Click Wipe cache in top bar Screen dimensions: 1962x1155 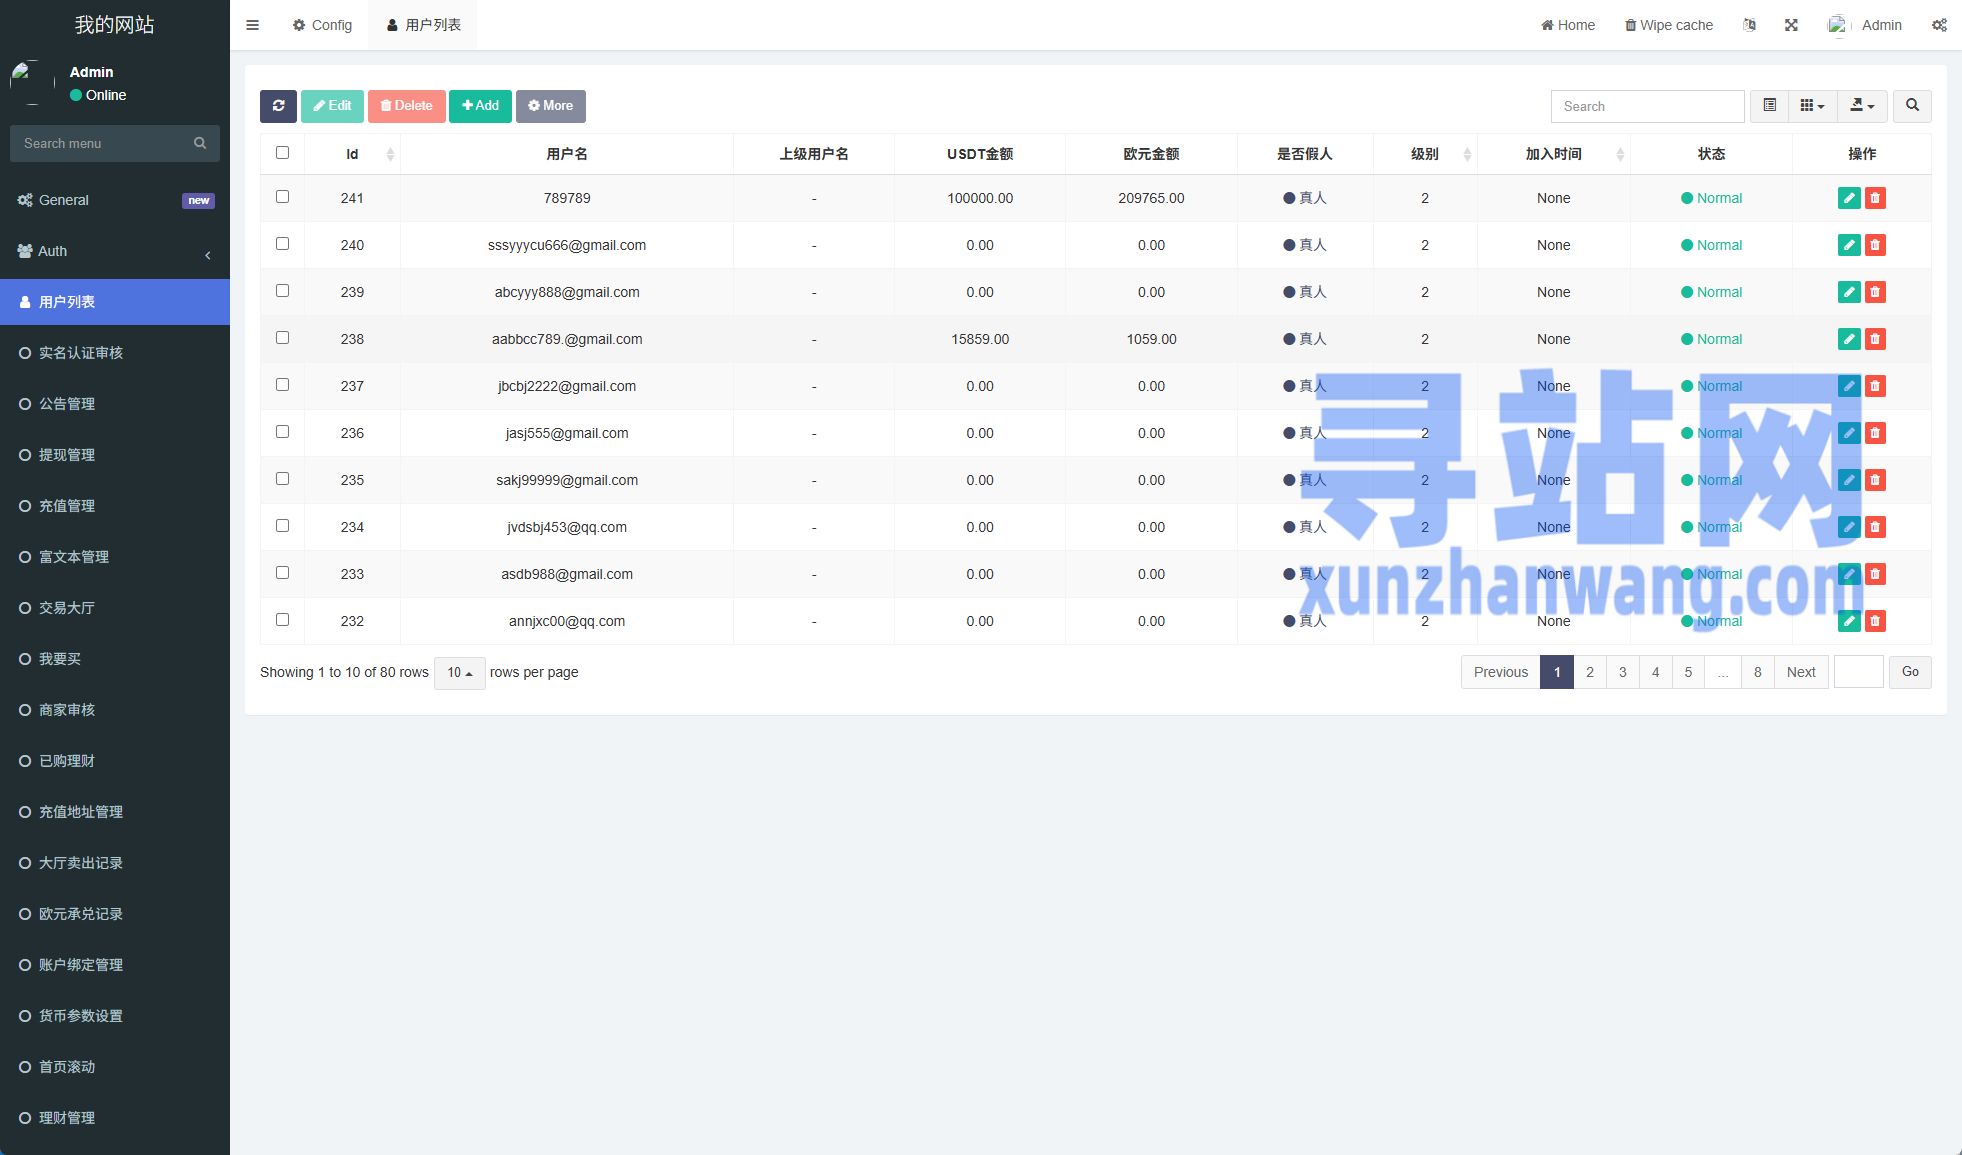click(x=1669, y=25)
